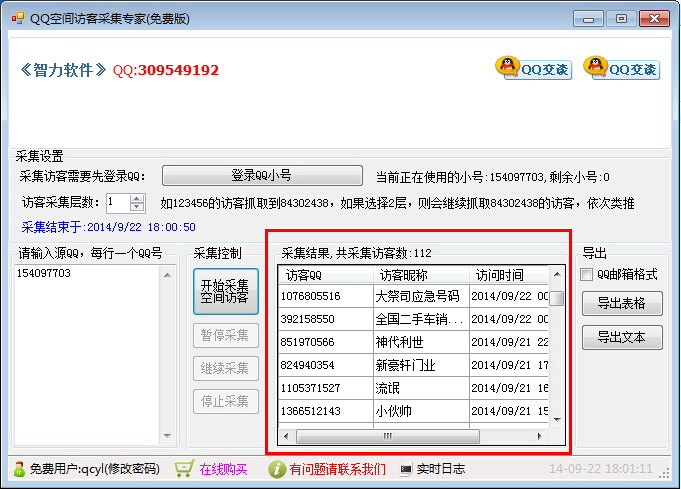Image resolution: width=681 pixels, height=489 pixels.
Task: Click results table scroll up arrow
Action: [x=557, y=274]
